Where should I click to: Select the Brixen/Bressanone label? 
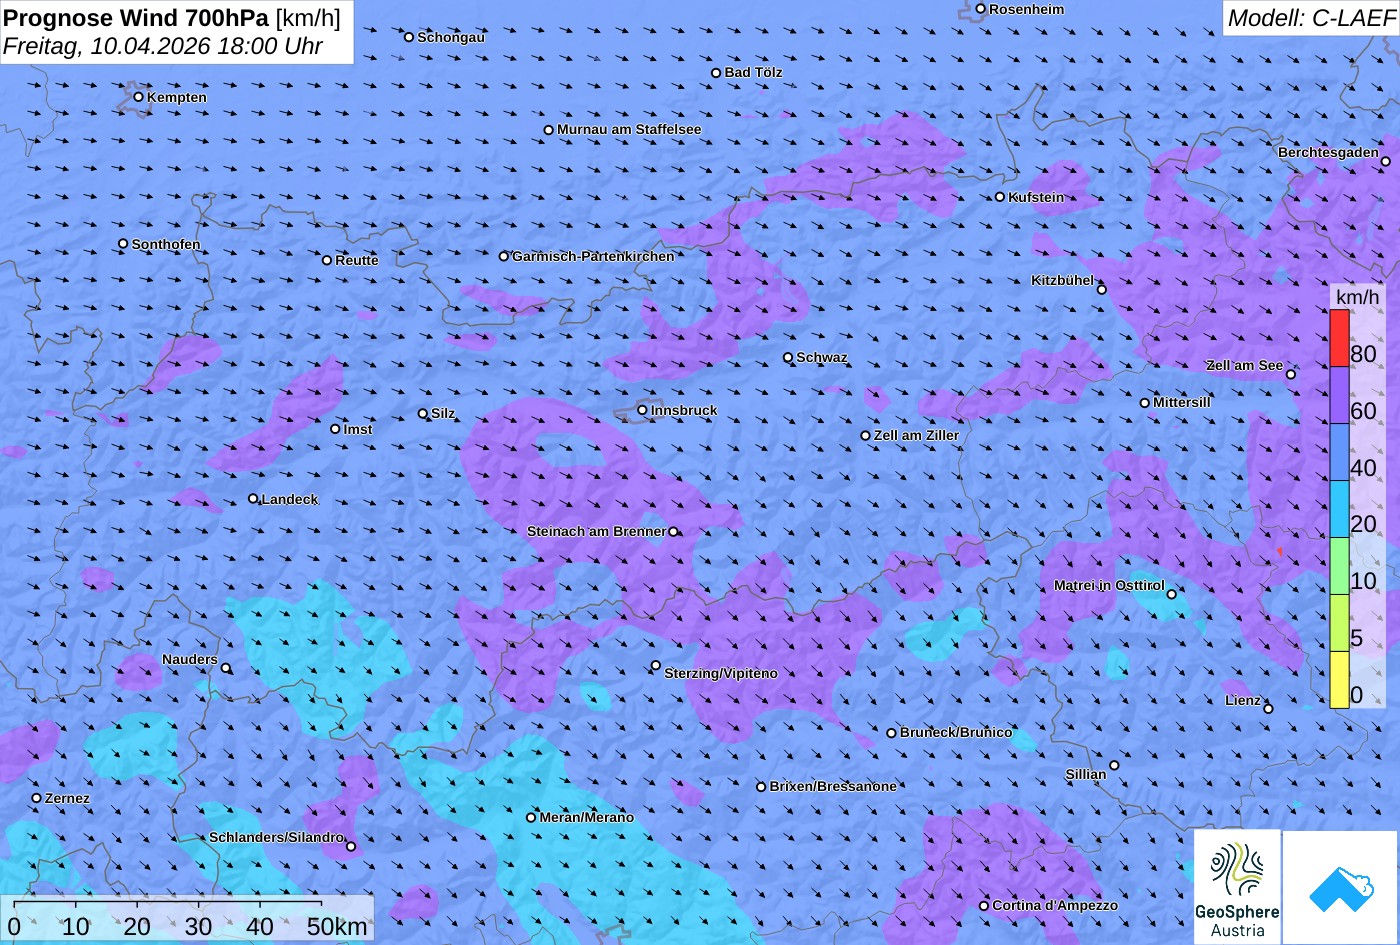833,786
